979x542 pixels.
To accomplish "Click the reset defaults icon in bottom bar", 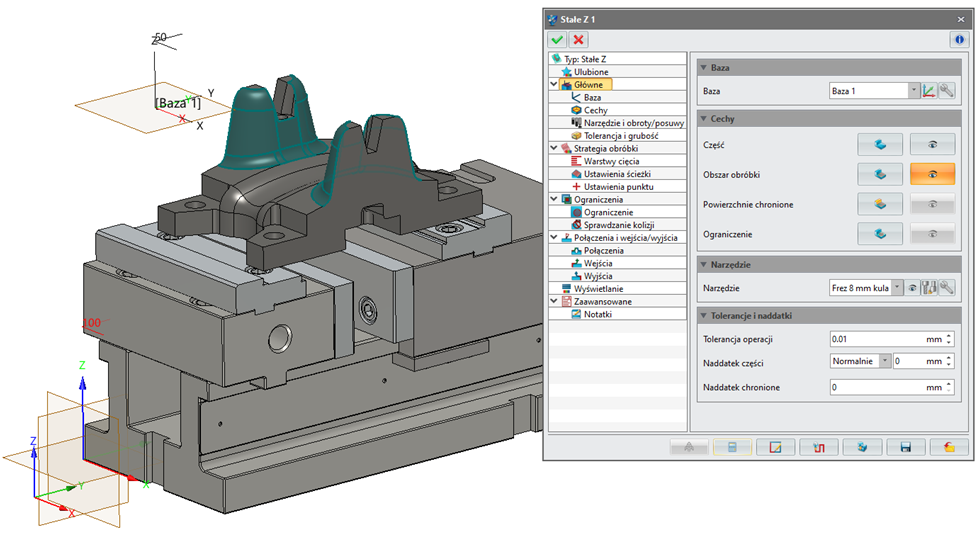I will coord(949,447).
